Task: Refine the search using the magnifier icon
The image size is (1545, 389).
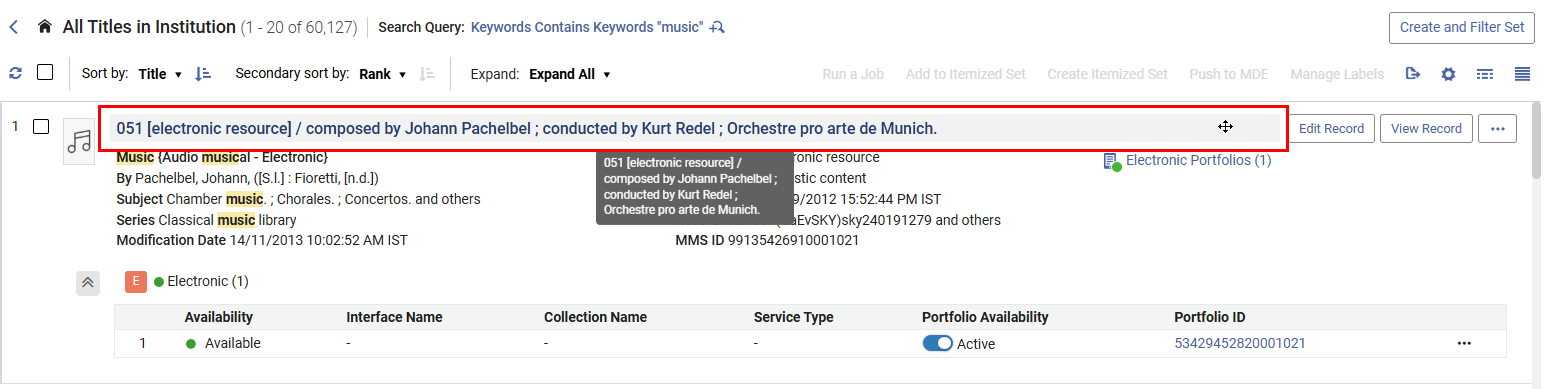Action: coord(717,27)
